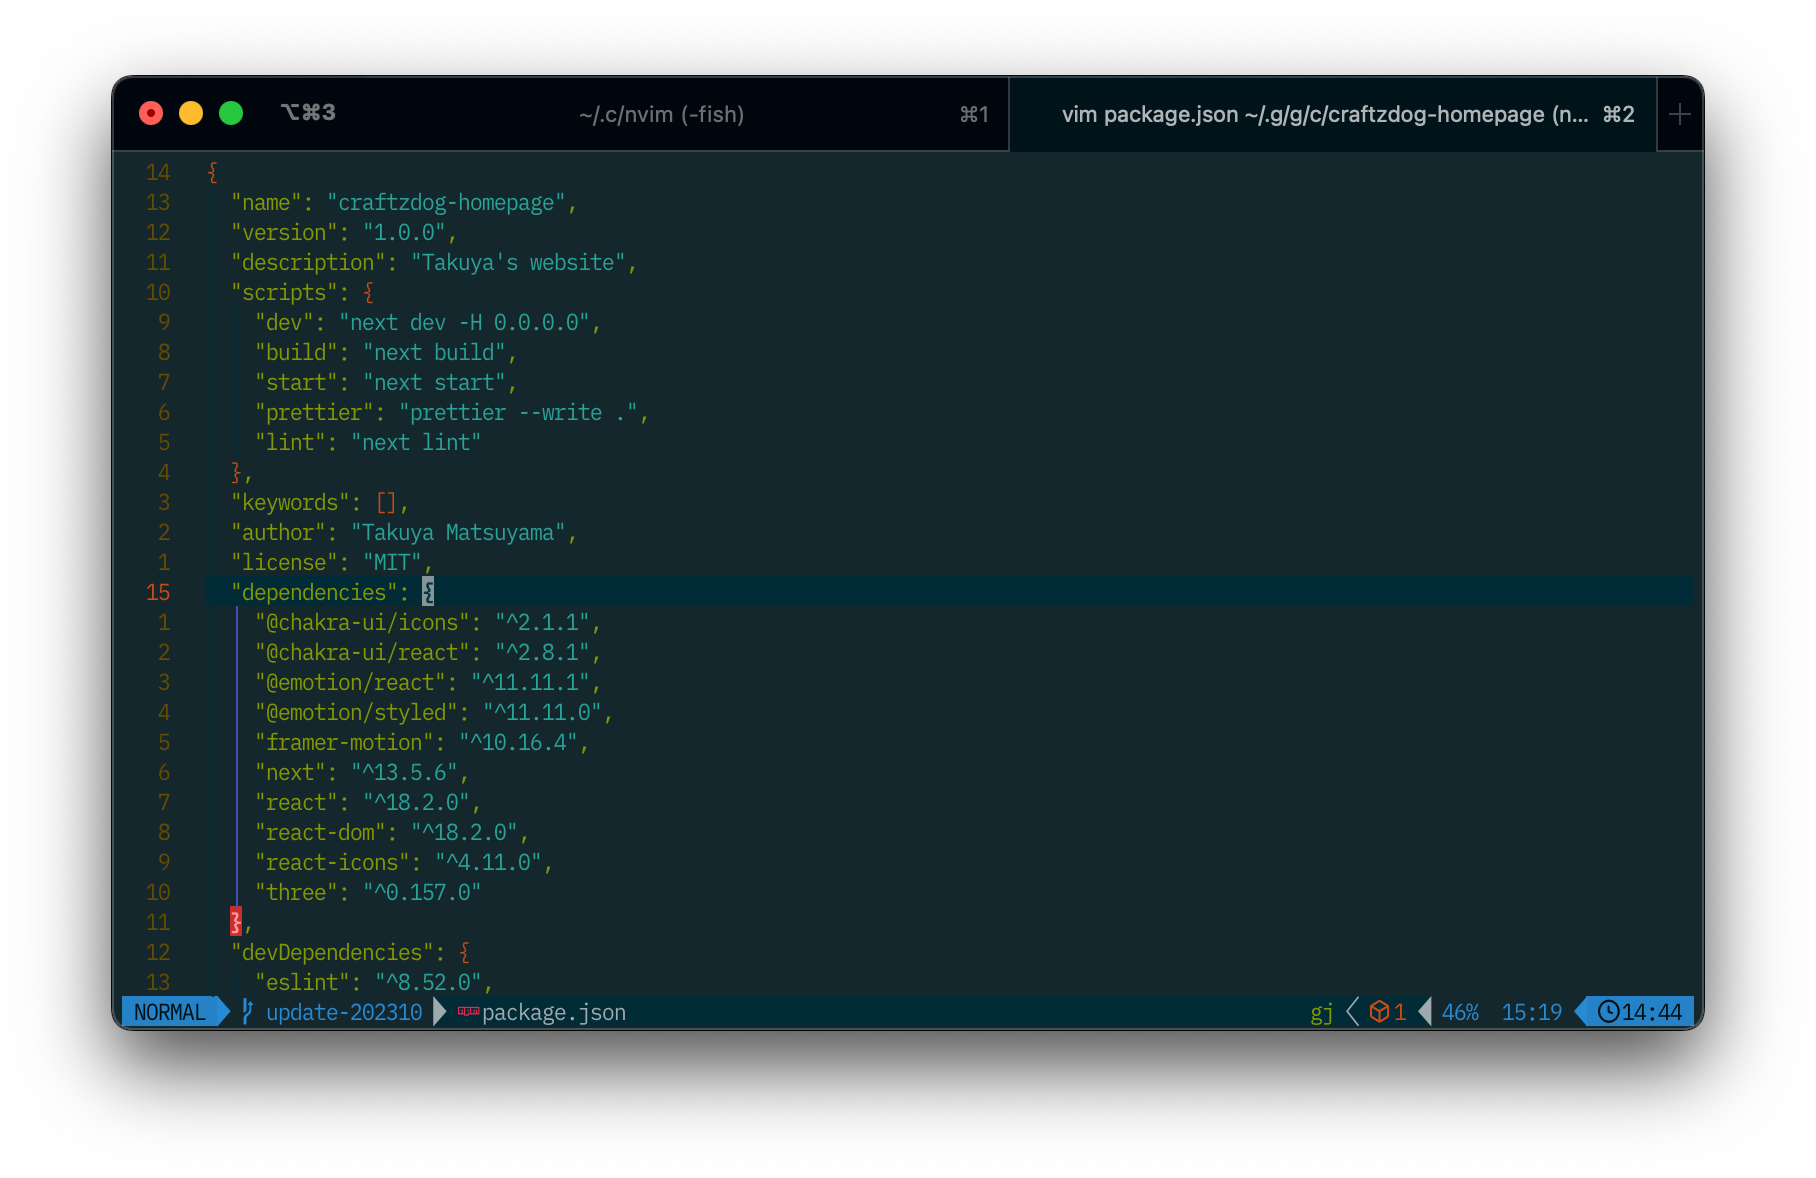Click the opening root brace on first line
The height and width of the screenshot is (1178, 1816).
212,172
